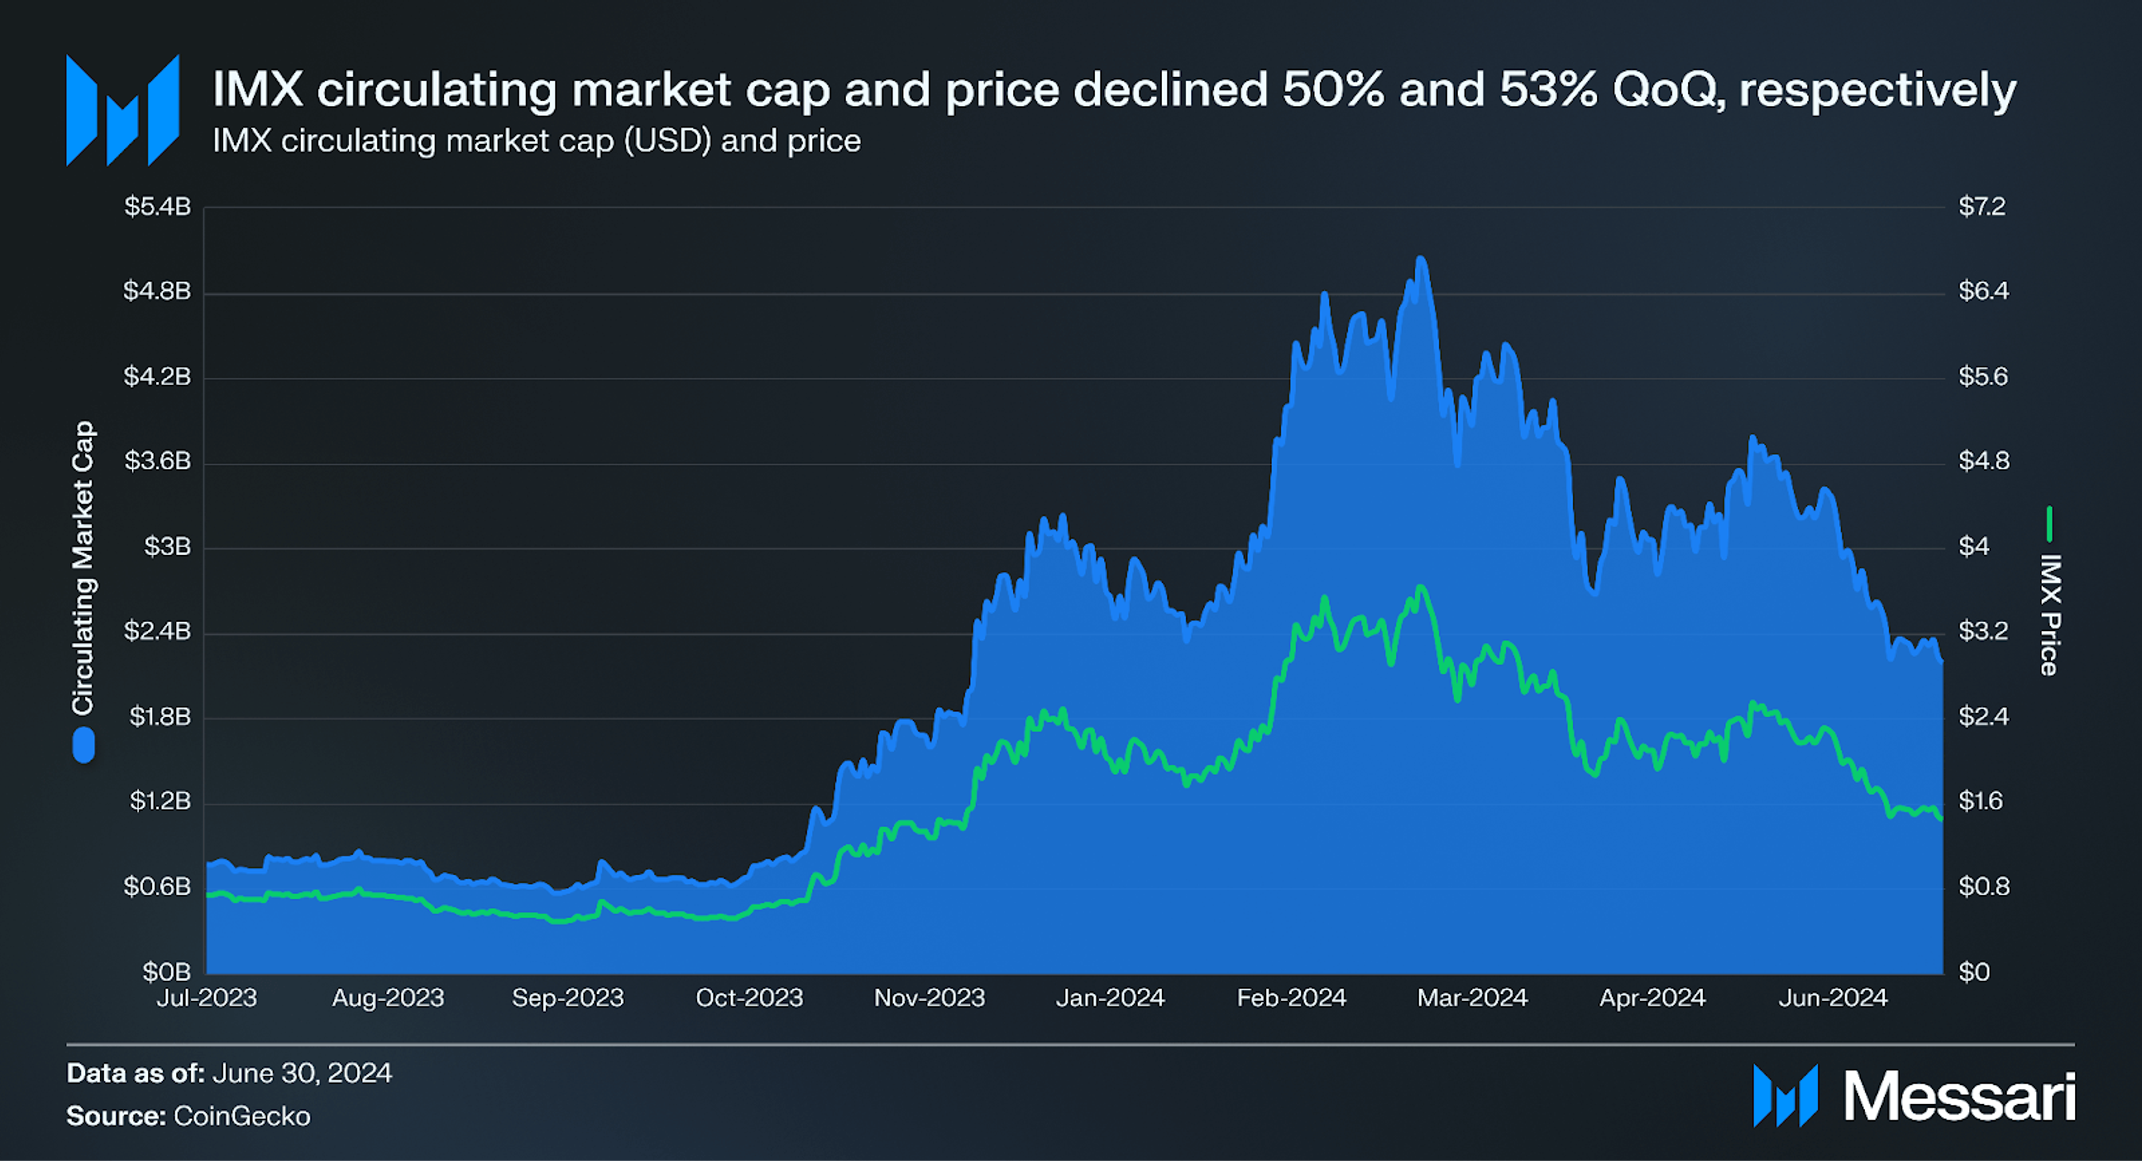Click the $1.6 right axis label
The height and width of the screenshot is (1161, 2142).
pos(1982,801)
